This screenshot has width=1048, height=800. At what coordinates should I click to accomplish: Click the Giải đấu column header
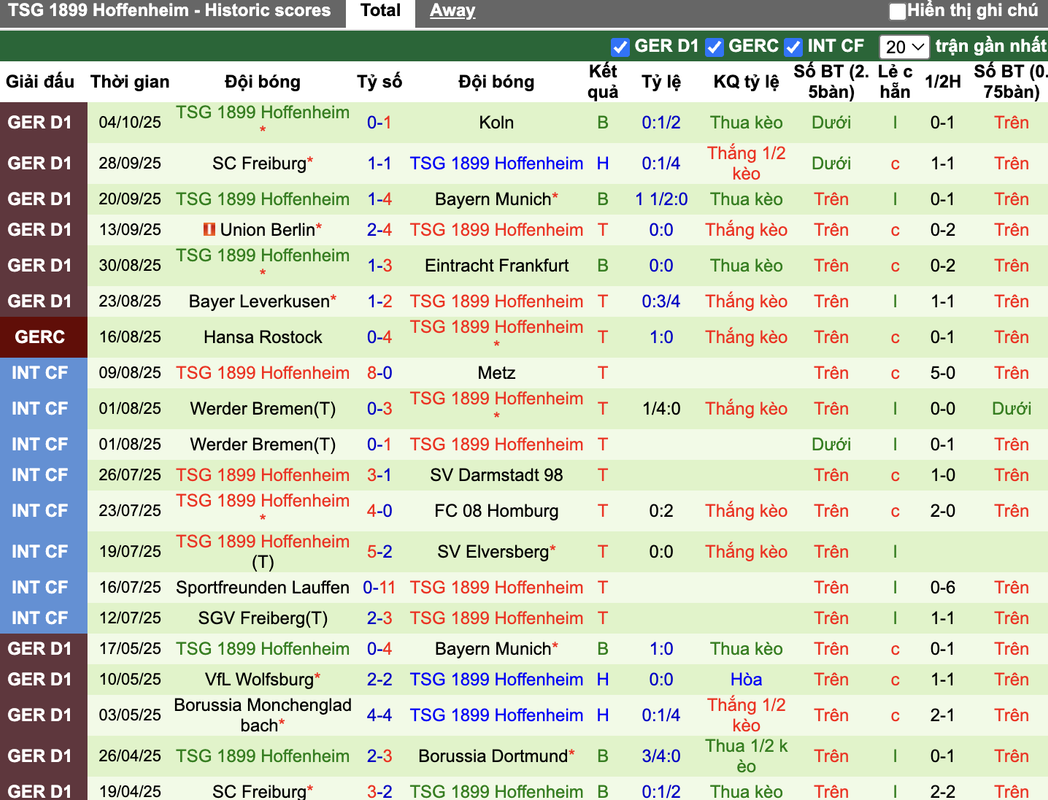click(40, 82)
